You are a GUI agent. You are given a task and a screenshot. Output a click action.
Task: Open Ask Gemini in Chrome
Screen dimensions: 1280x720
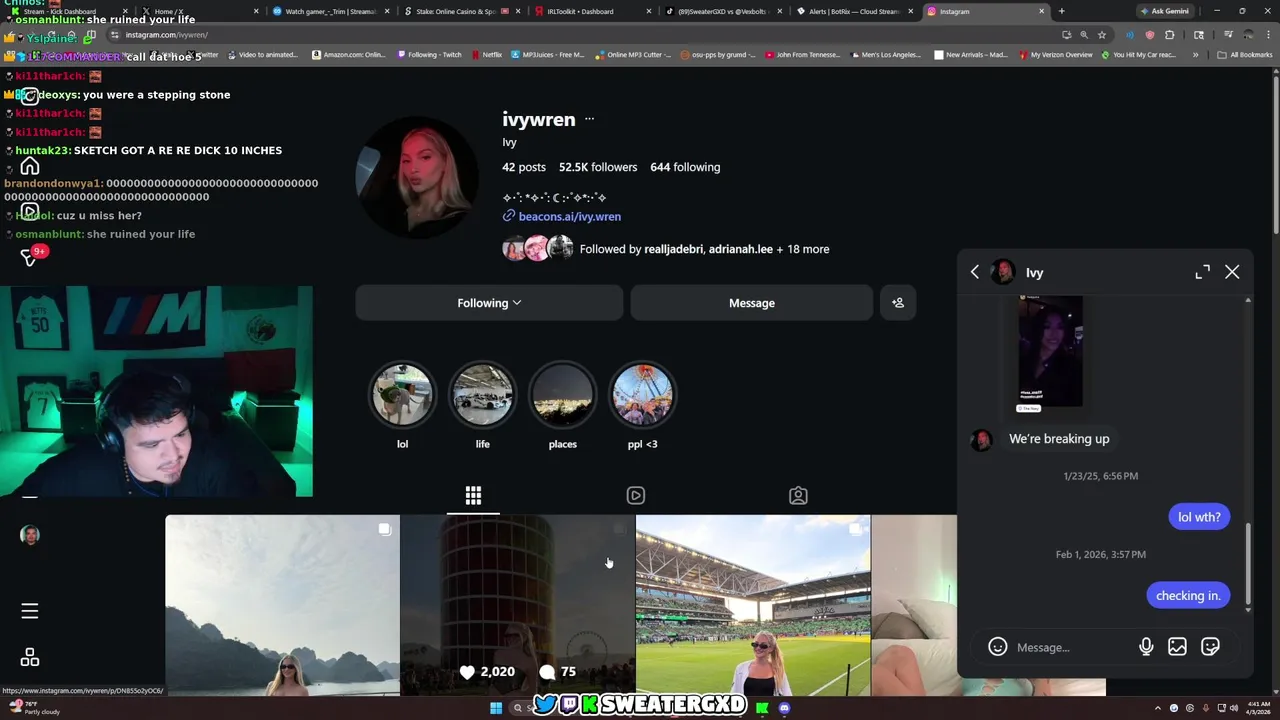point(1164,11)
